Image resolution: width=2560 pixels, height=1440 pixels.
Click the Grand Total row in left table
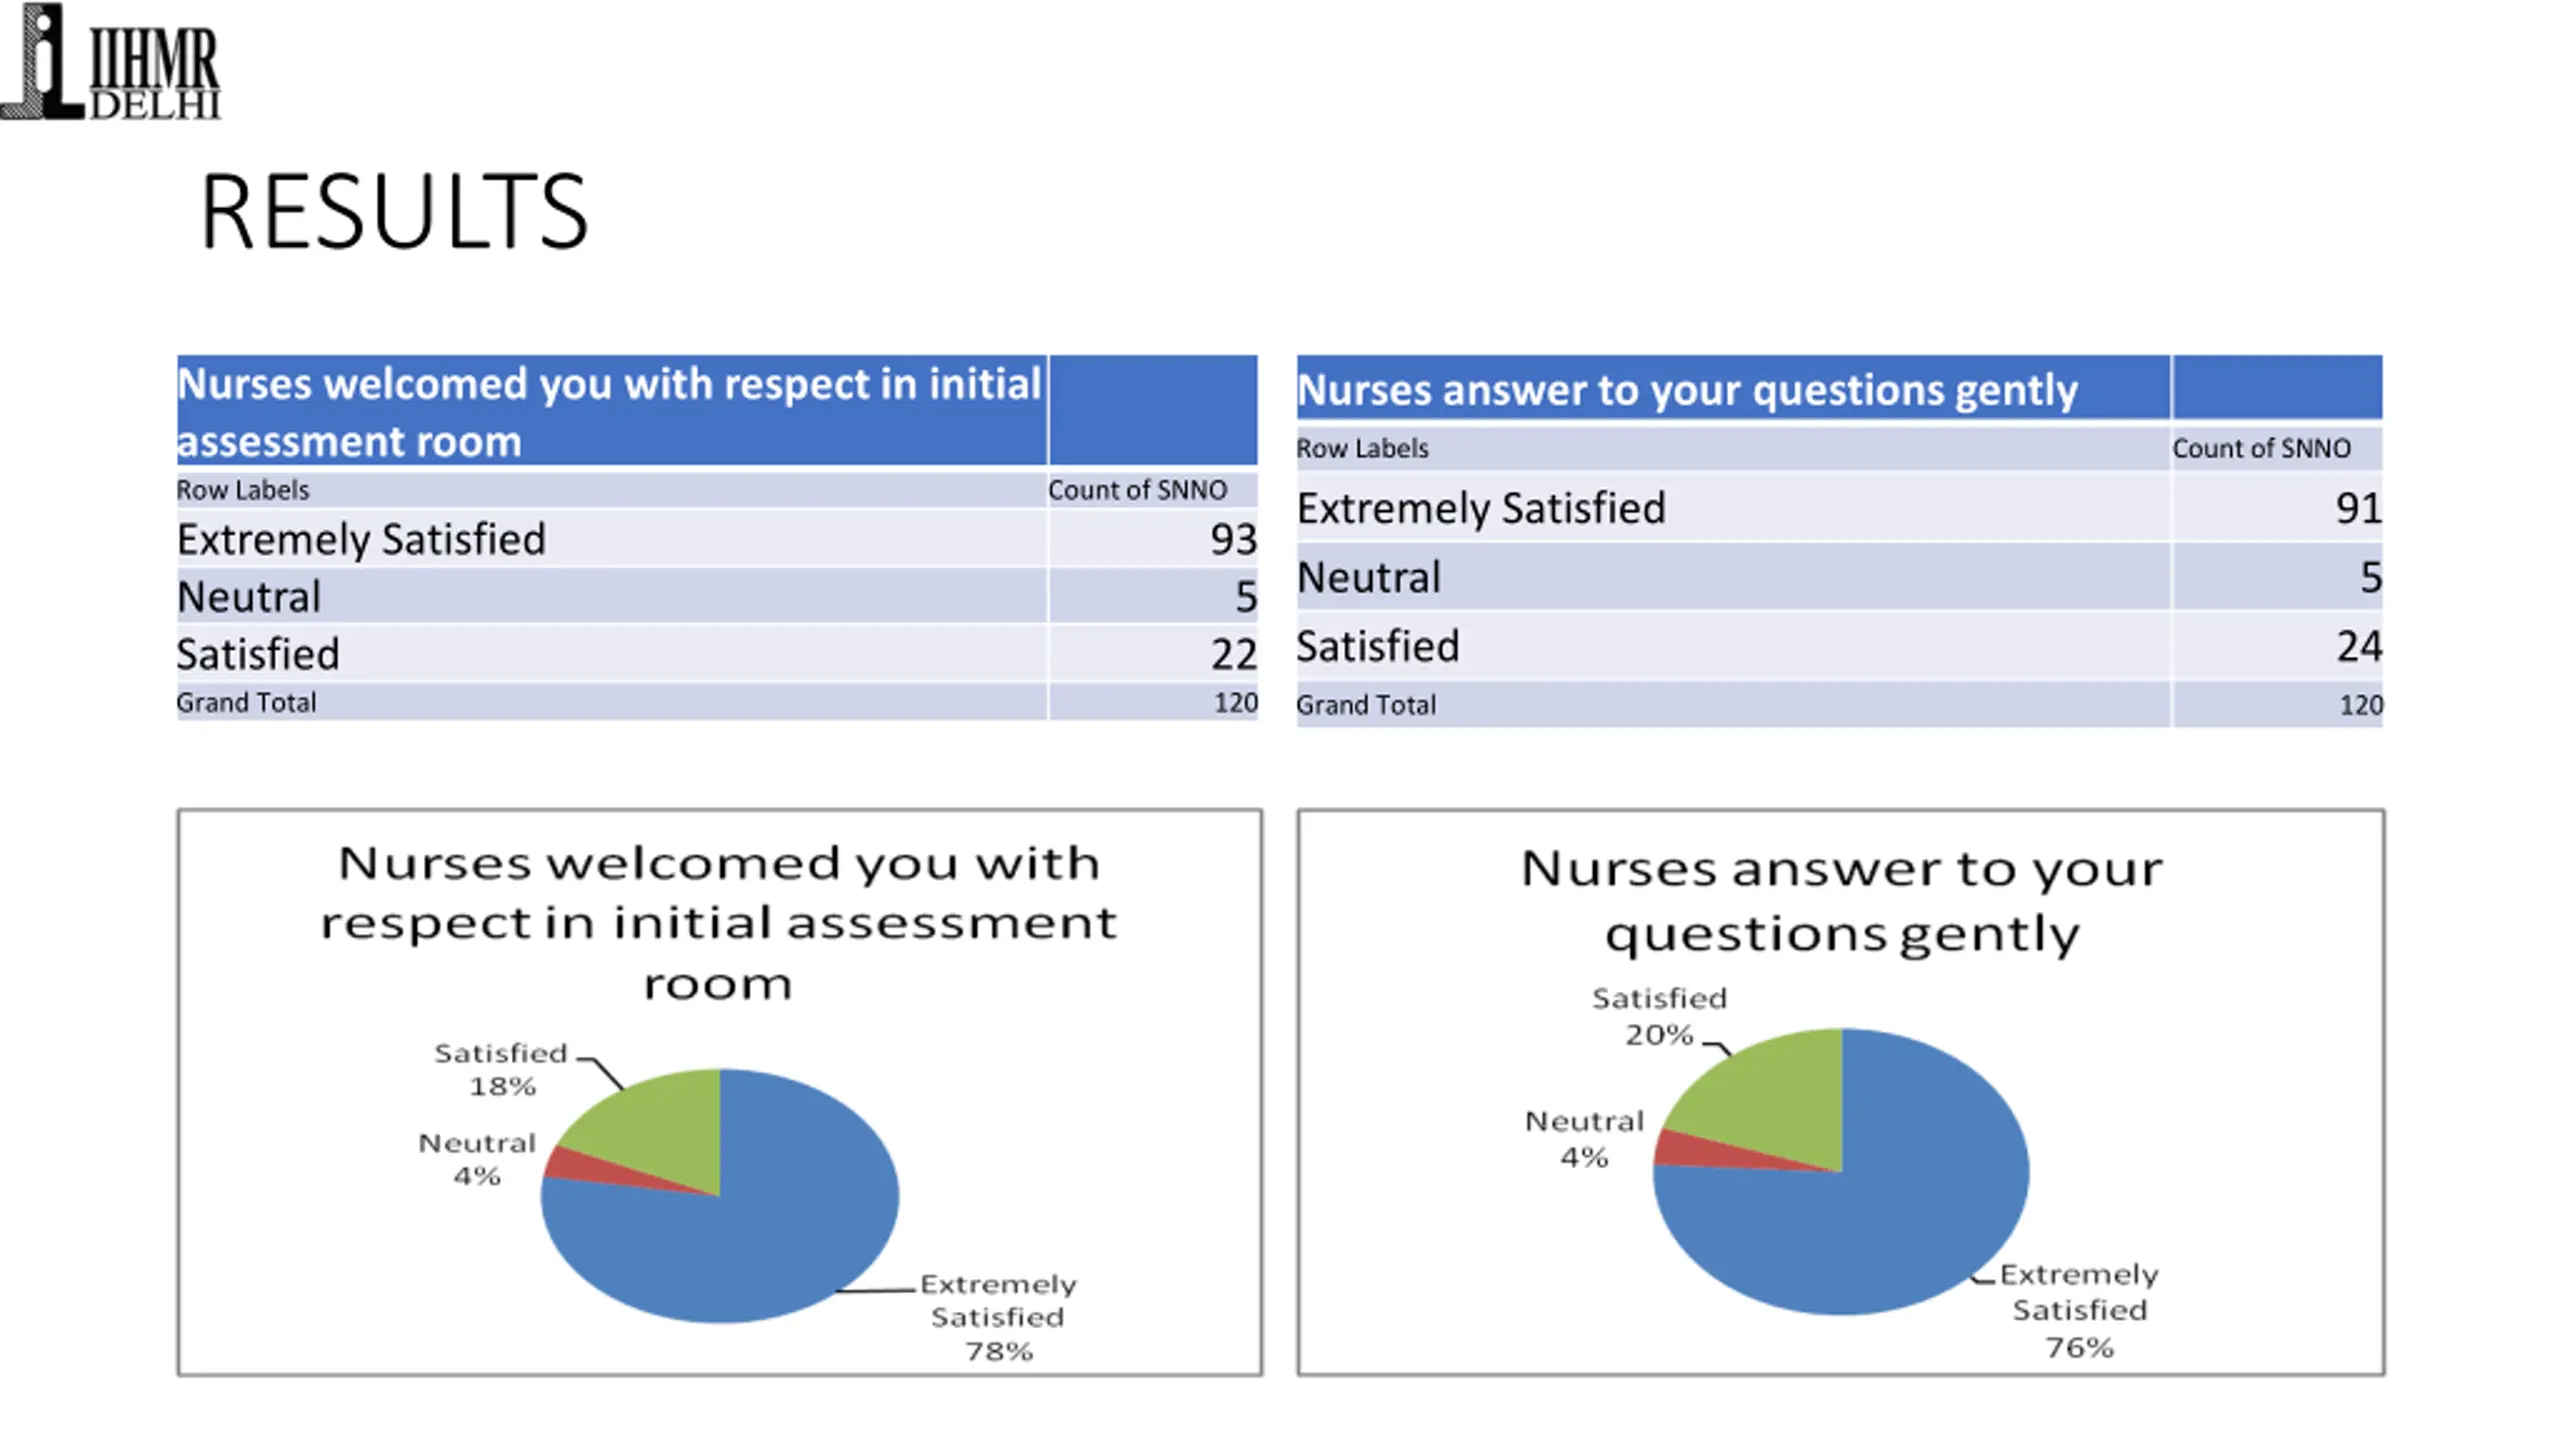click(x=717, y=703)
